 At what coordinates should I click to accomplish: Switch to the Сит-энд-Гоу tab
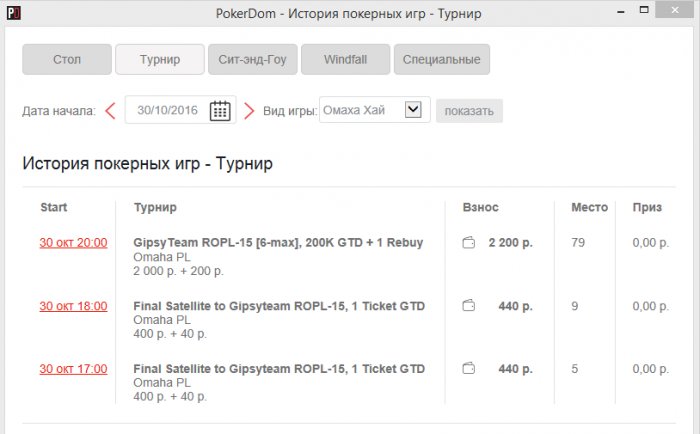coord(253,59)
